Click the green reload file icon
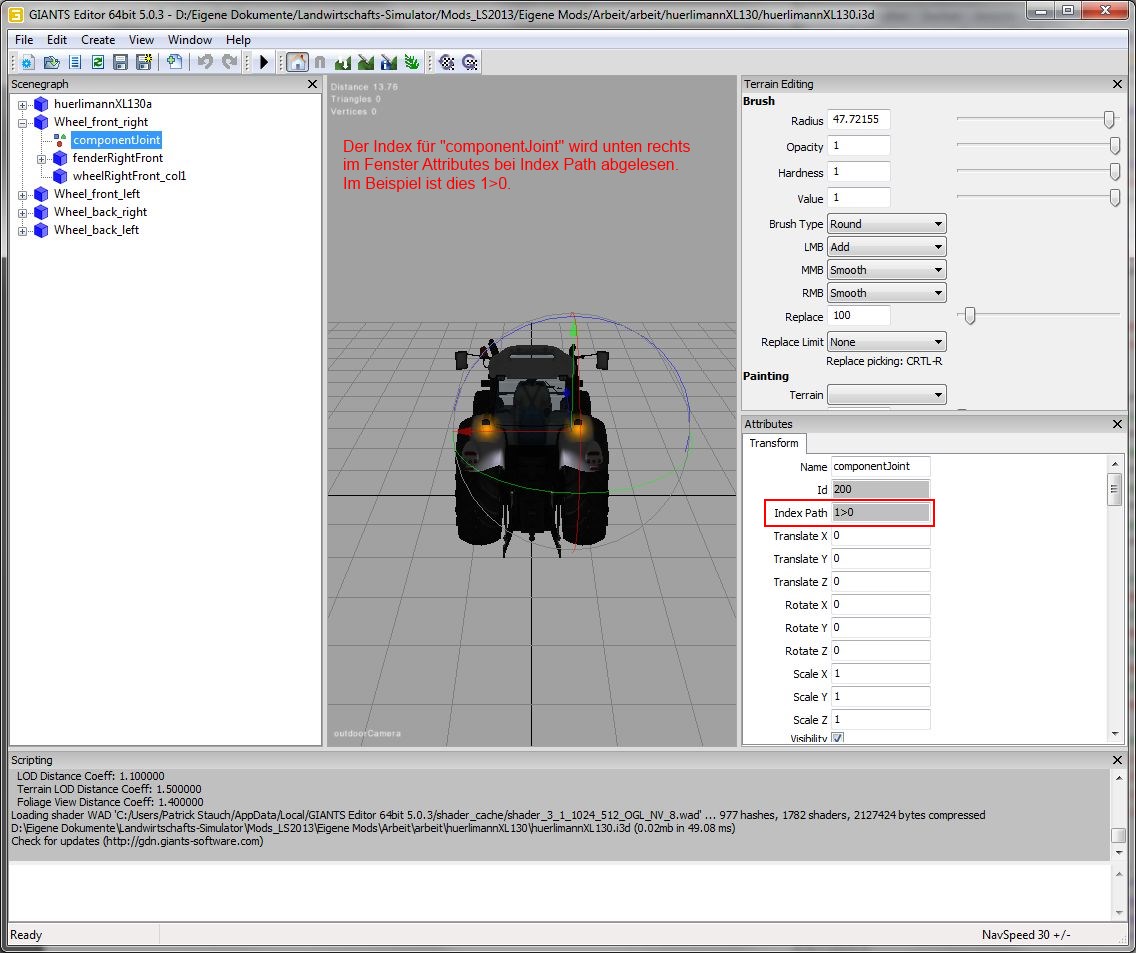The width and height of the screenshot is (1136, 953). (98, 62)
